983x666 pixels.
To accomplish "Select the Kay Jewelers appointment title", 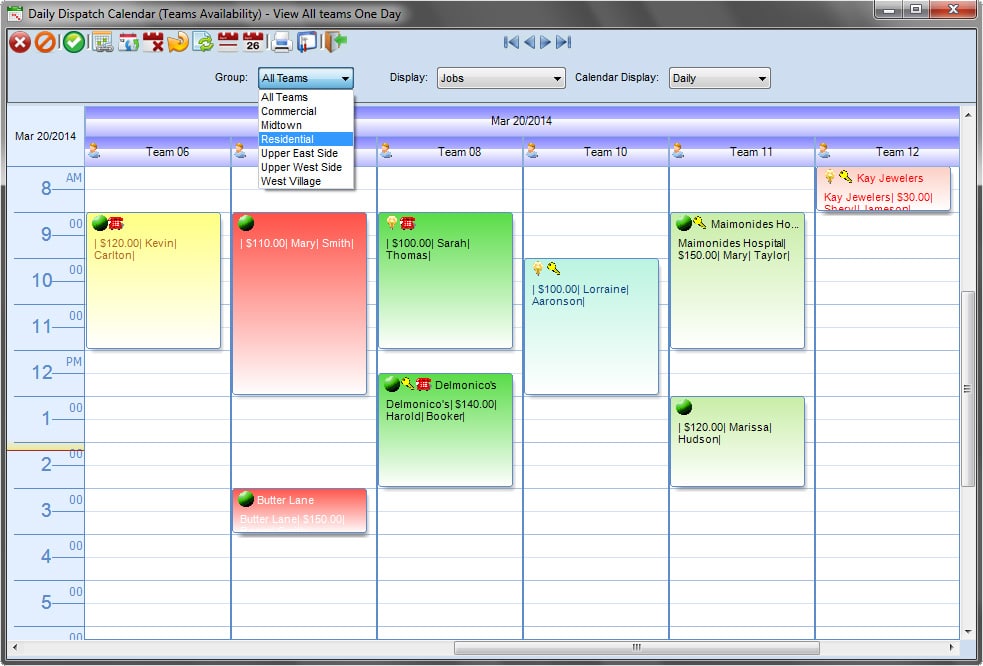I will (x=890, y=178).
